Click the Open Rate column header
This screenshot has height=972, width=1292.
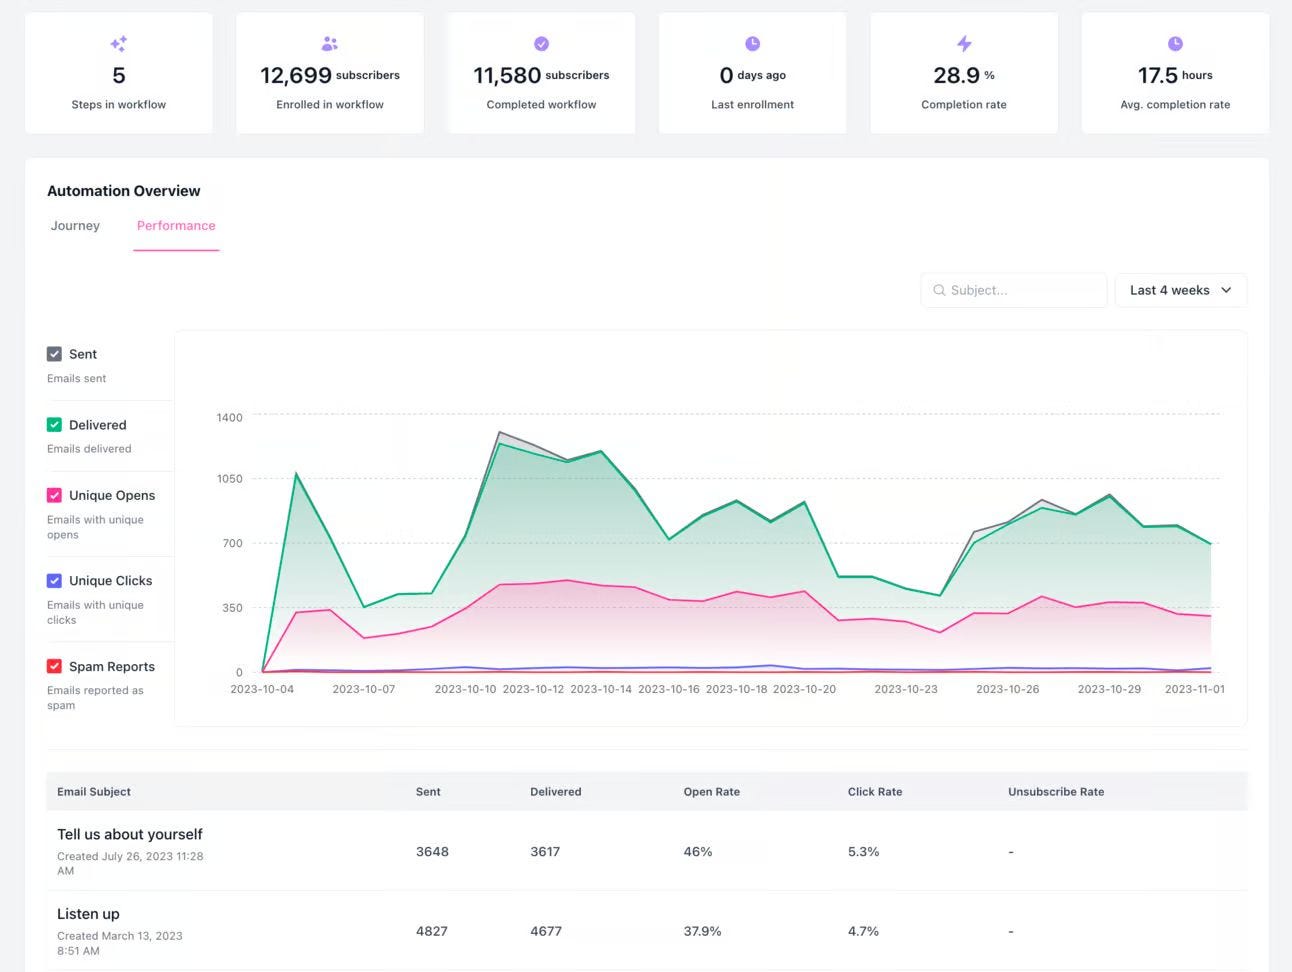(x=711, y=791)
